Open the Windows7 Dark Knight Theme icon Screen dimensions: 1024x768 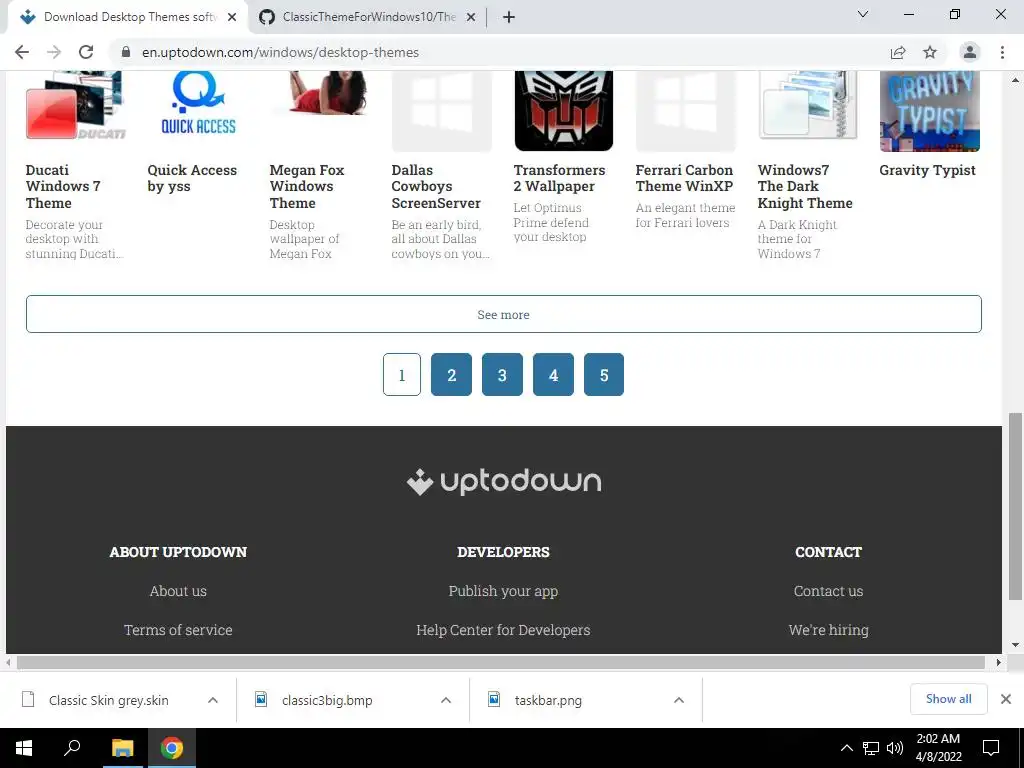808,106
